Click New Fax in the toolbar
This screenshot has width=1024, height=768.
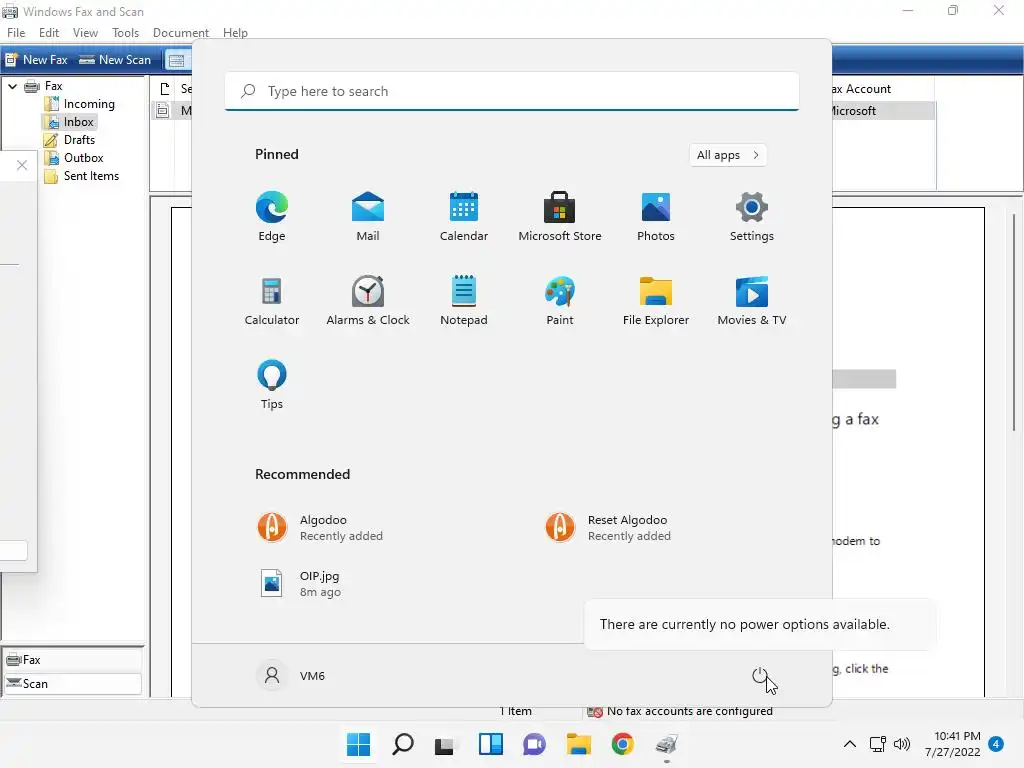coord(37,59)
